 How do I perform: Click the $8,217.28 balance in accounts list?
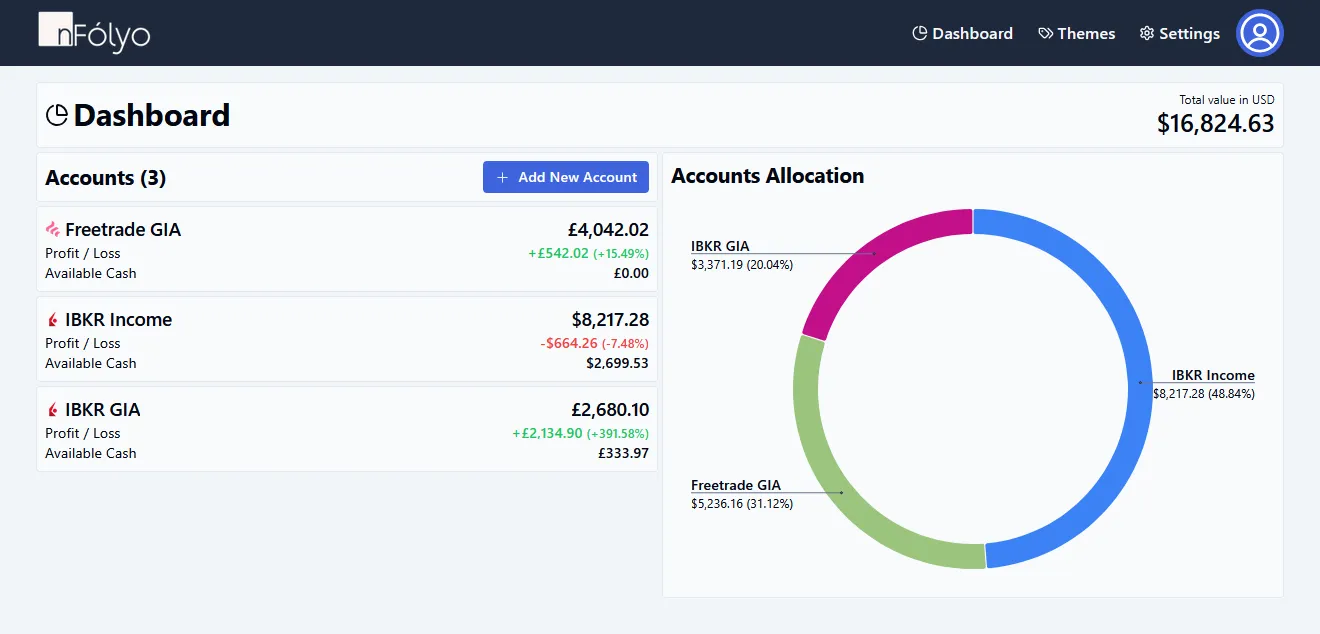610,320
